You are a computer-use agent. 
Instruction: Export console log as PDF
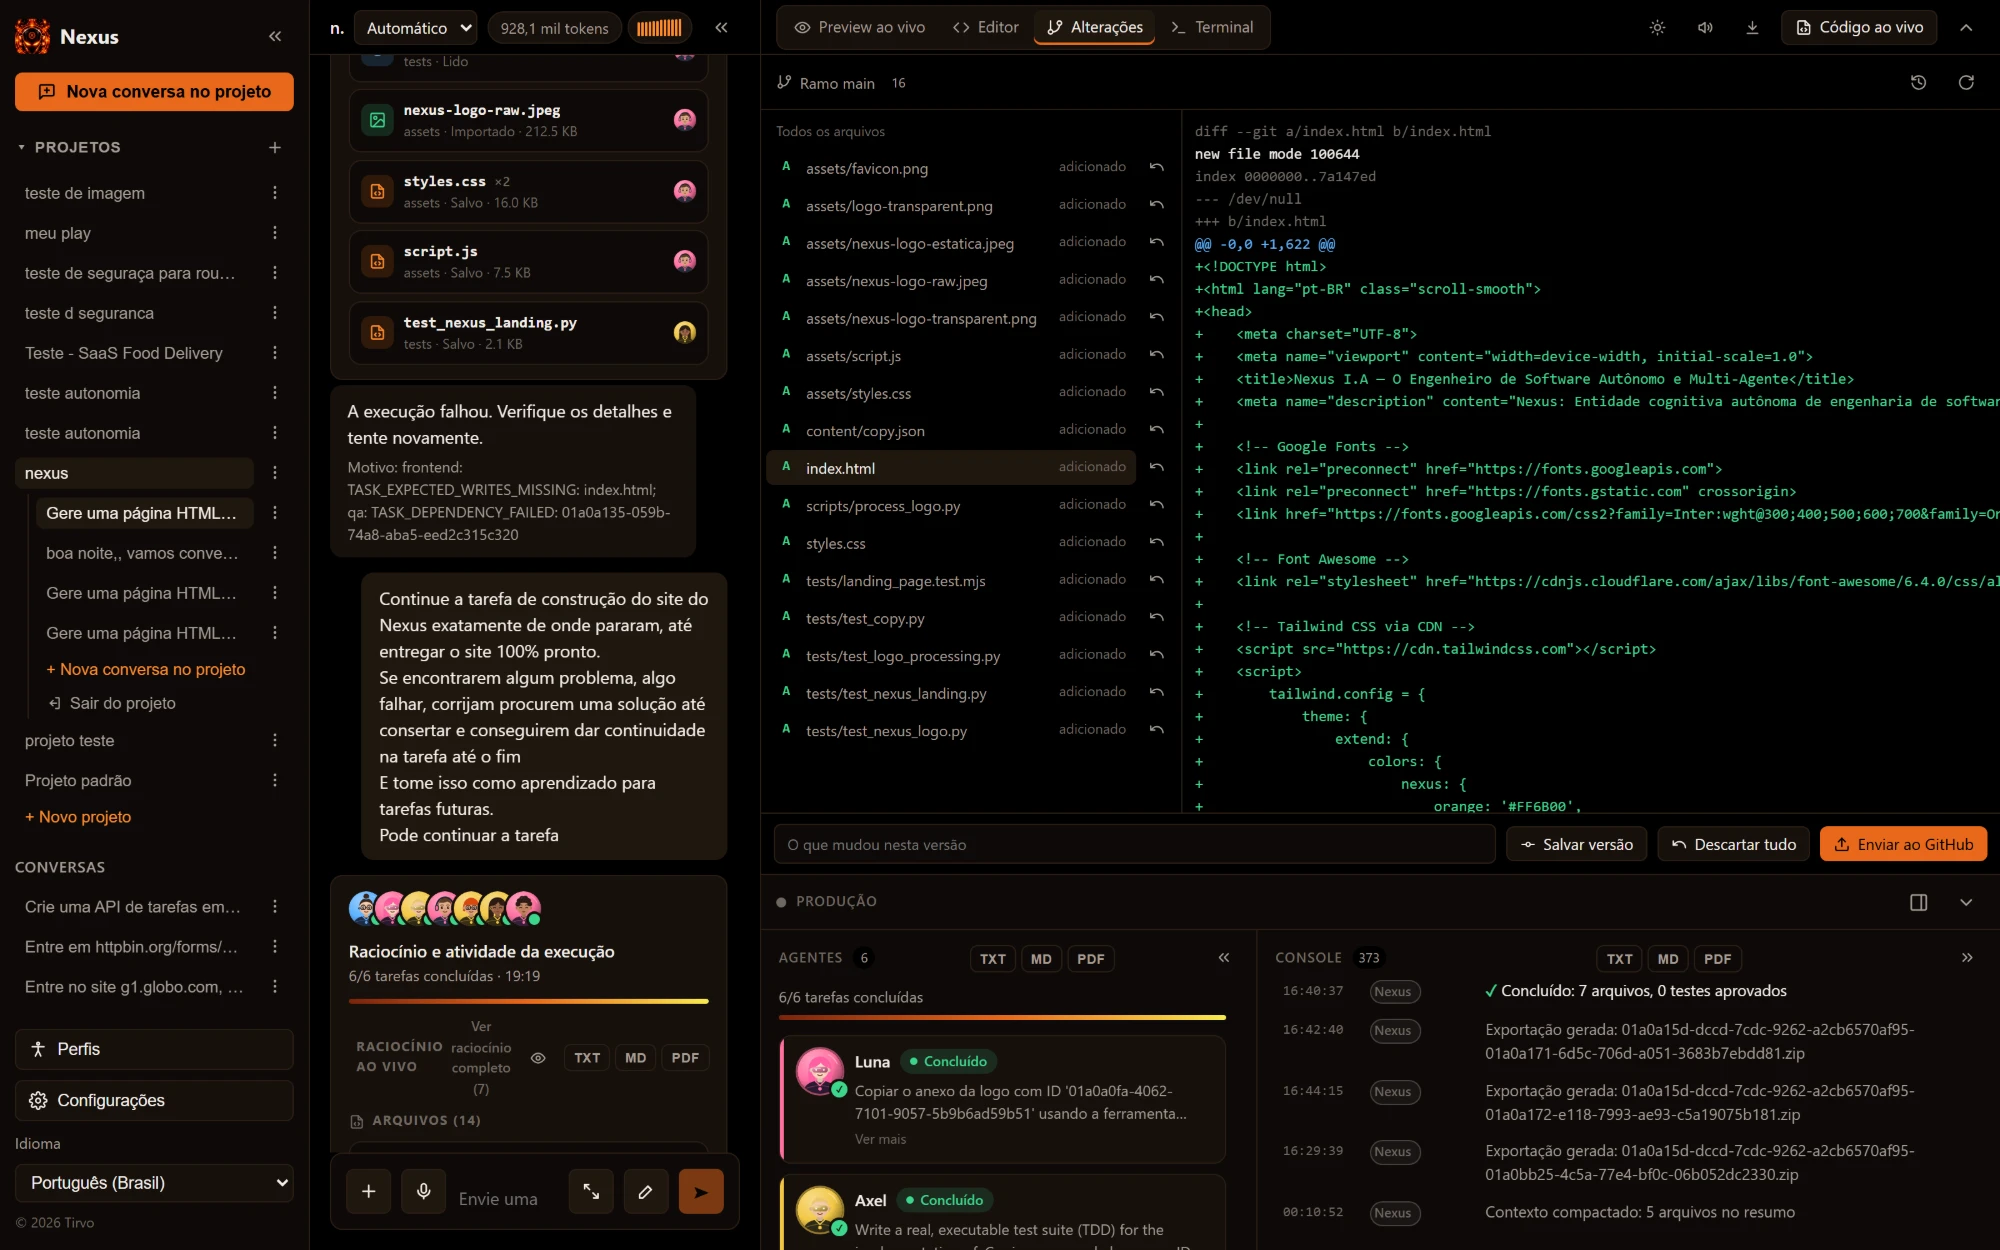pos(1717,959)
